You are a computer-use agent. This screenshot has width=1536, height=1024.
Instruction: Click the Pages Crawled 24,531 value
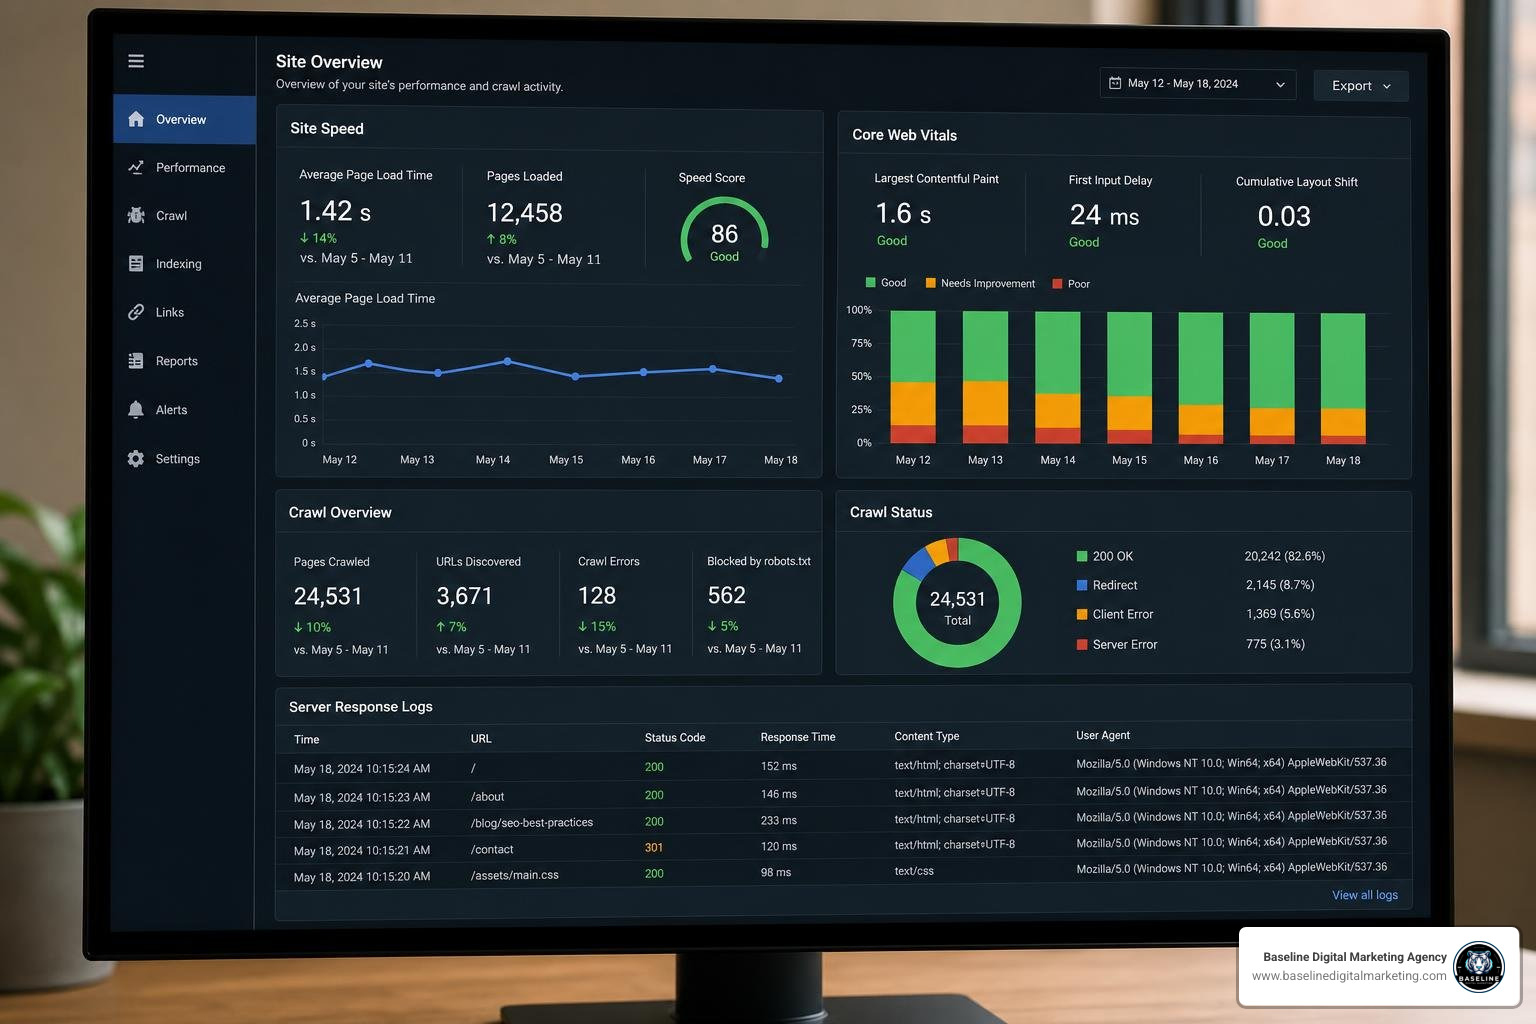tap(328, 596)
